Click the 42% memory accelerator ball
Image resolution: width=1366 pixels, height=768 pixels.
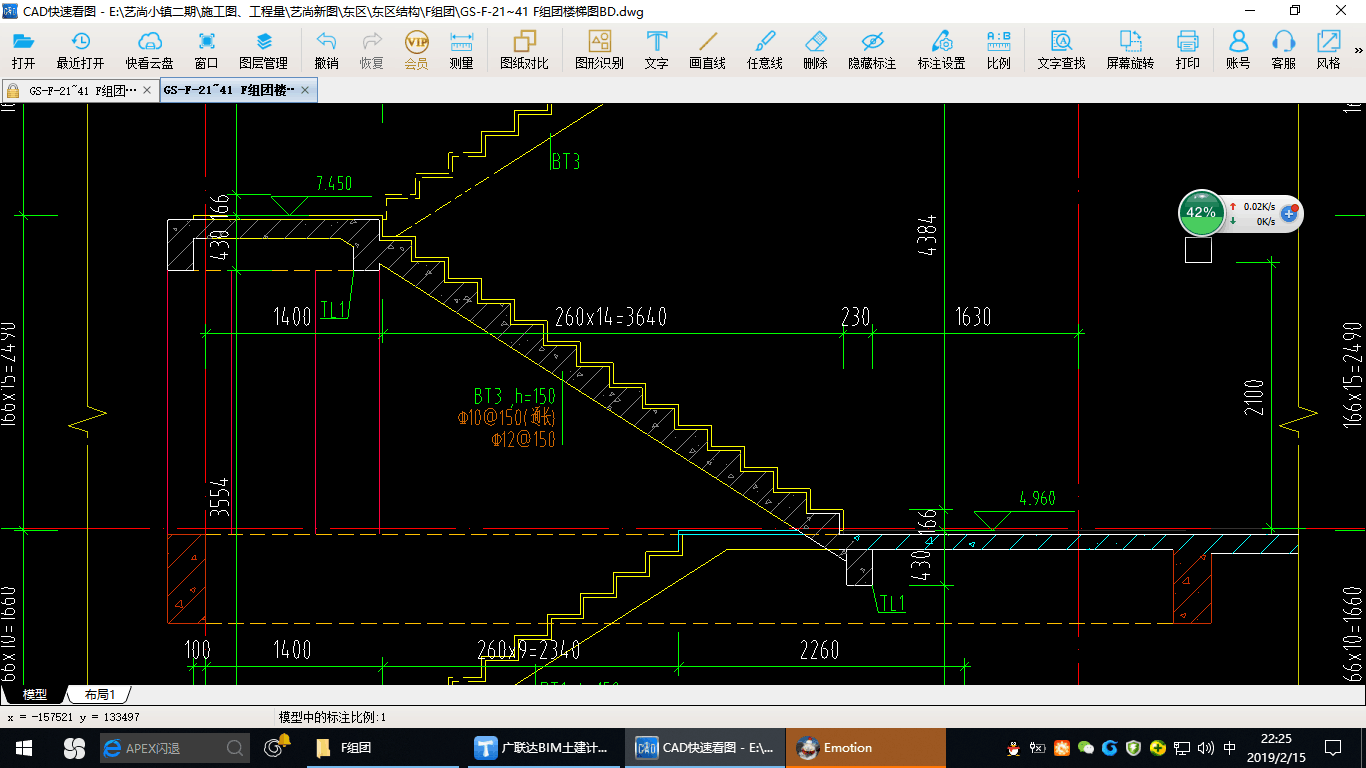click(1201, 212)
